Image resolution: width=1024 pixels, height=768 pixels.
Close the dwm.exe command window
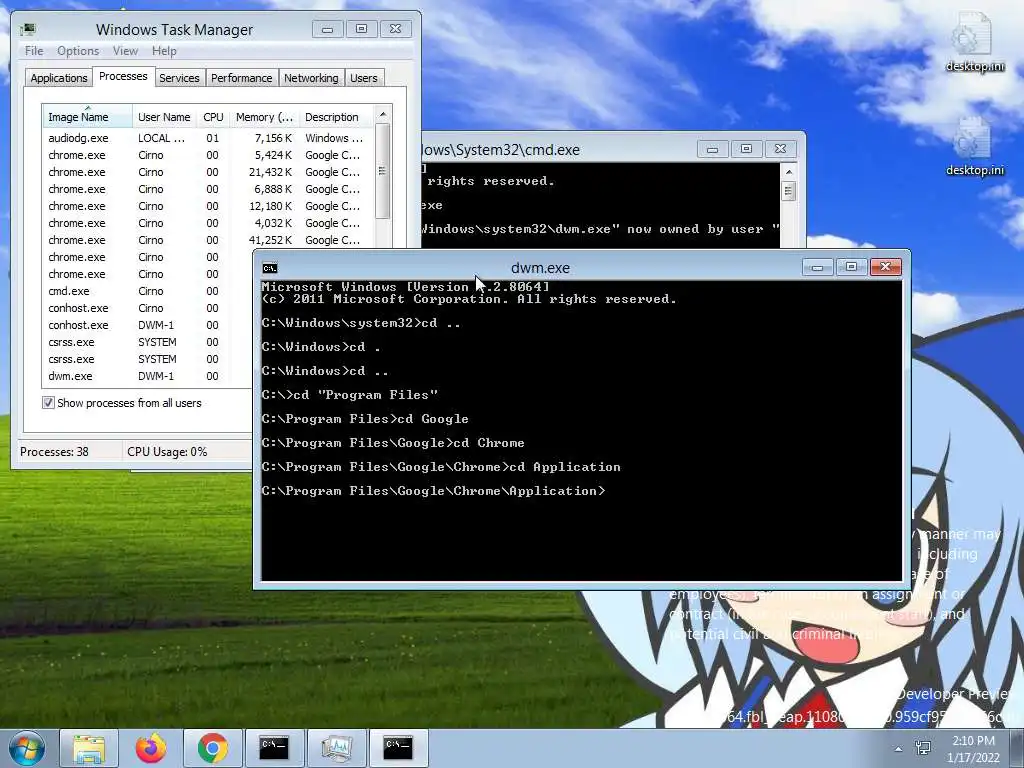[886, 266]
